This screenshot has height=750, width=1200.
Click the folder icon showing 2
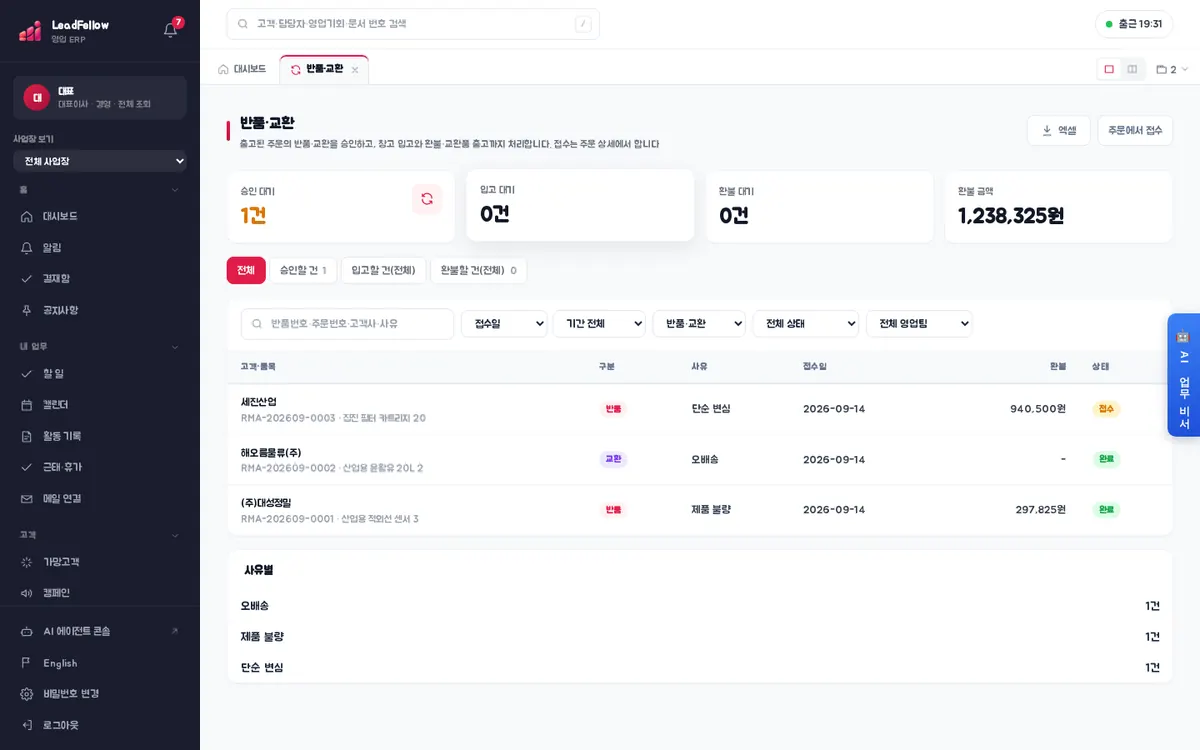(x=1162, y=69)
